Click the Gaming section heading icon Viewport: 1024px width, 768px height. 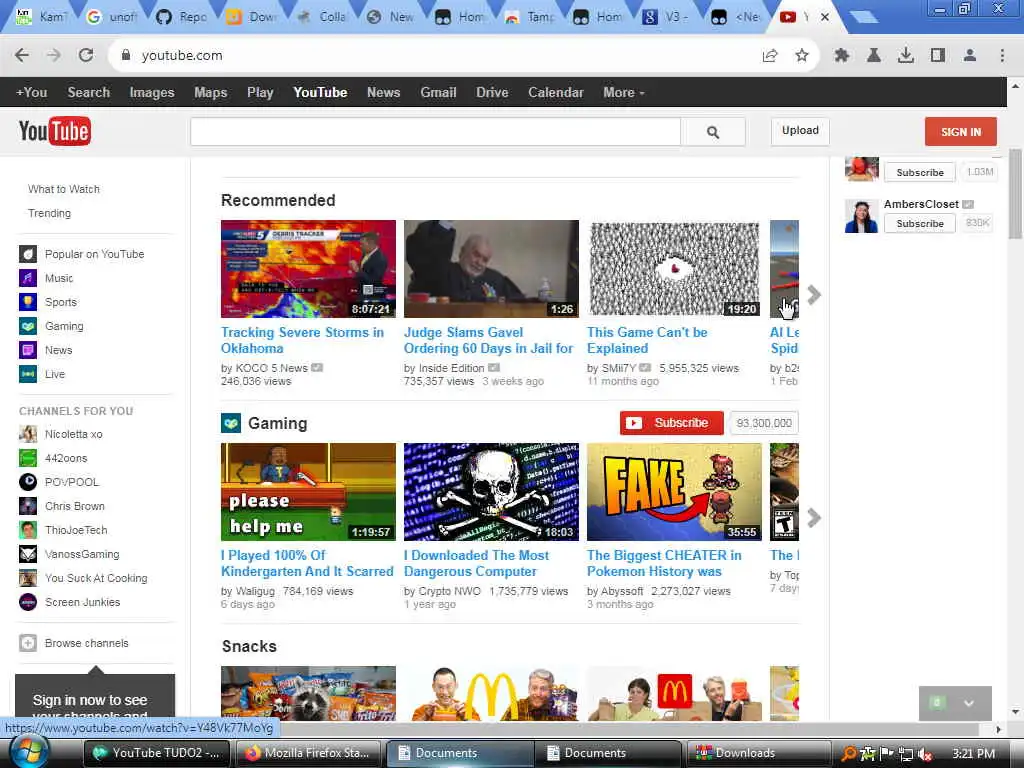[231, 423]
